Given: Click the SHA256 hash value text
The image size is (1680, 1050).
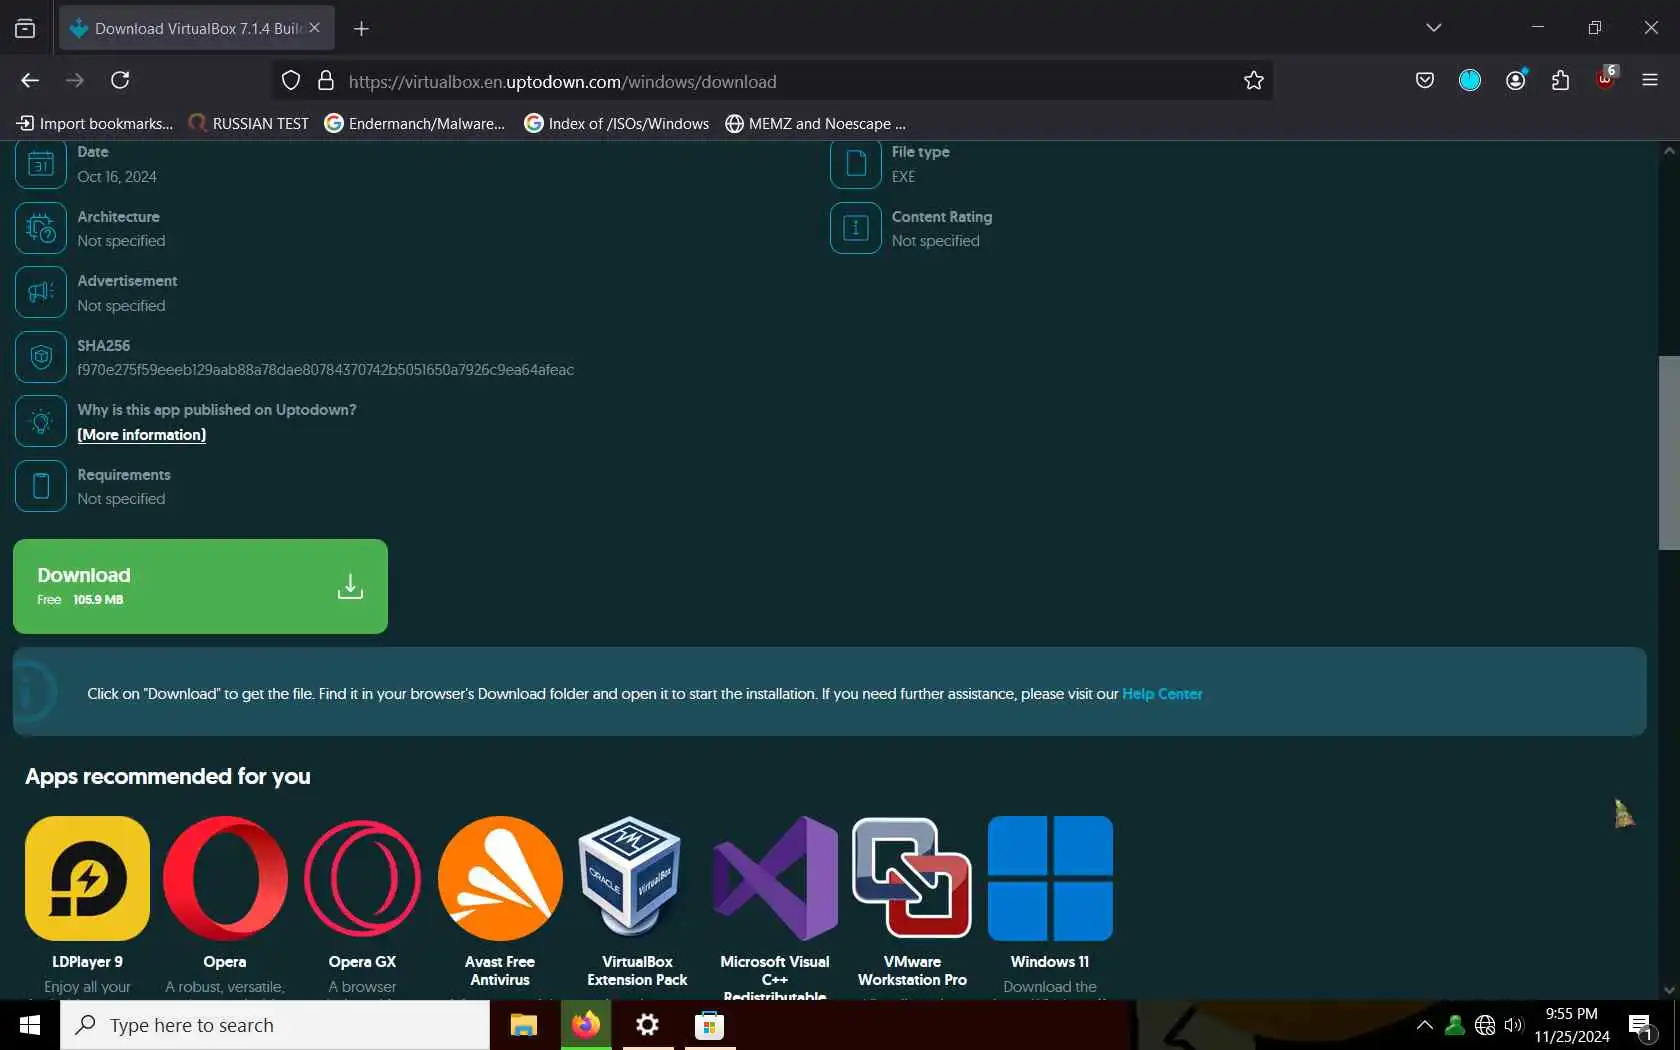Looking at the screenshot, I should 326,370.
